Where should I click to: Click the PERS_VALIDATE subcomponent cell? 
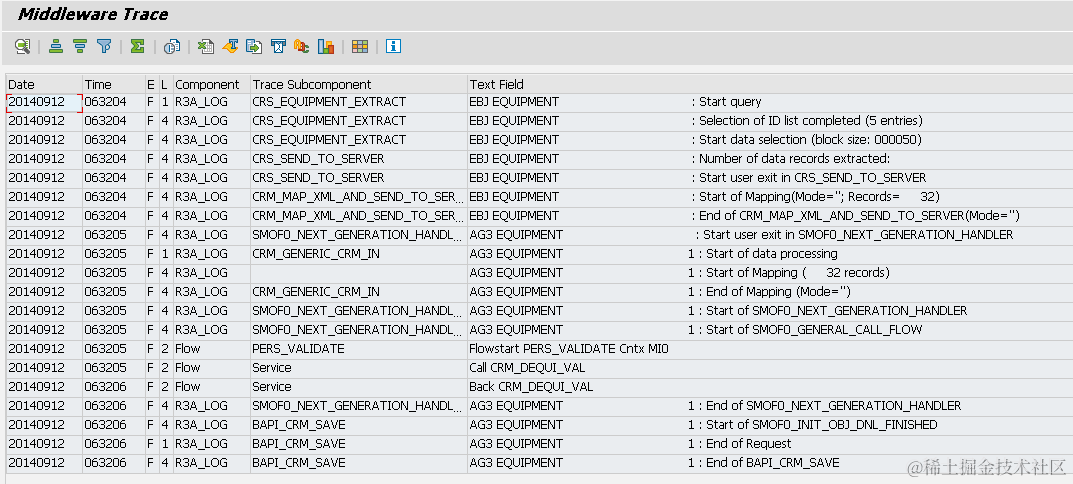coord(359,349)
